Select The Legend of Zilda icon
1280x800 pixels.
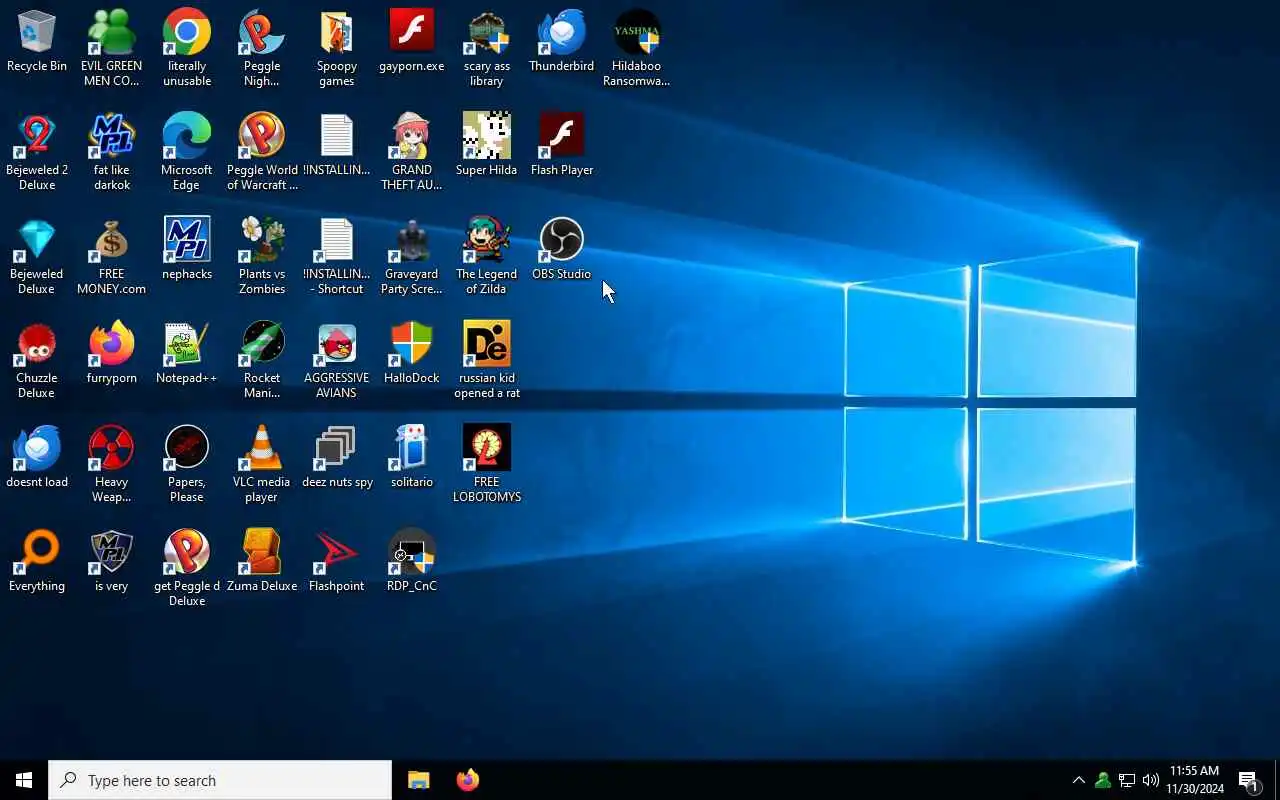coord(487,256)
